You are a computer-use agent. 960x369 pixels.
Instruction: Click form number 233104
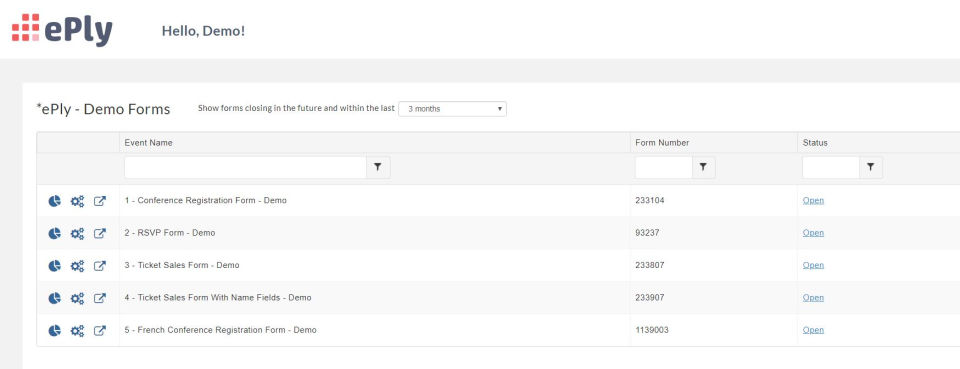(650, 200)
